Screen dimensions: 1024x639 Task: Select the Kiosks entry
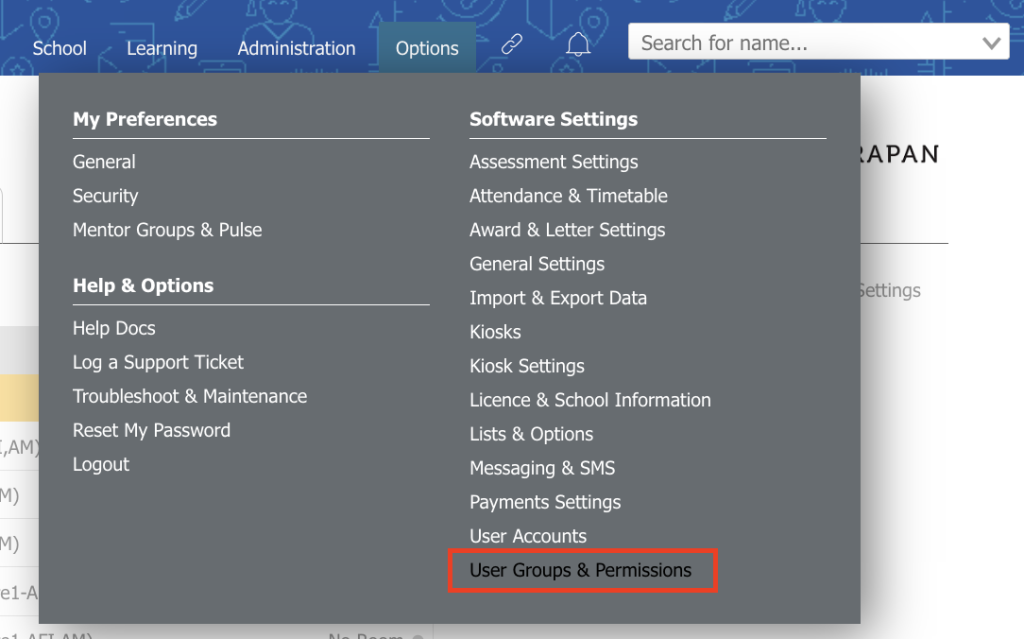click(495, 332)
